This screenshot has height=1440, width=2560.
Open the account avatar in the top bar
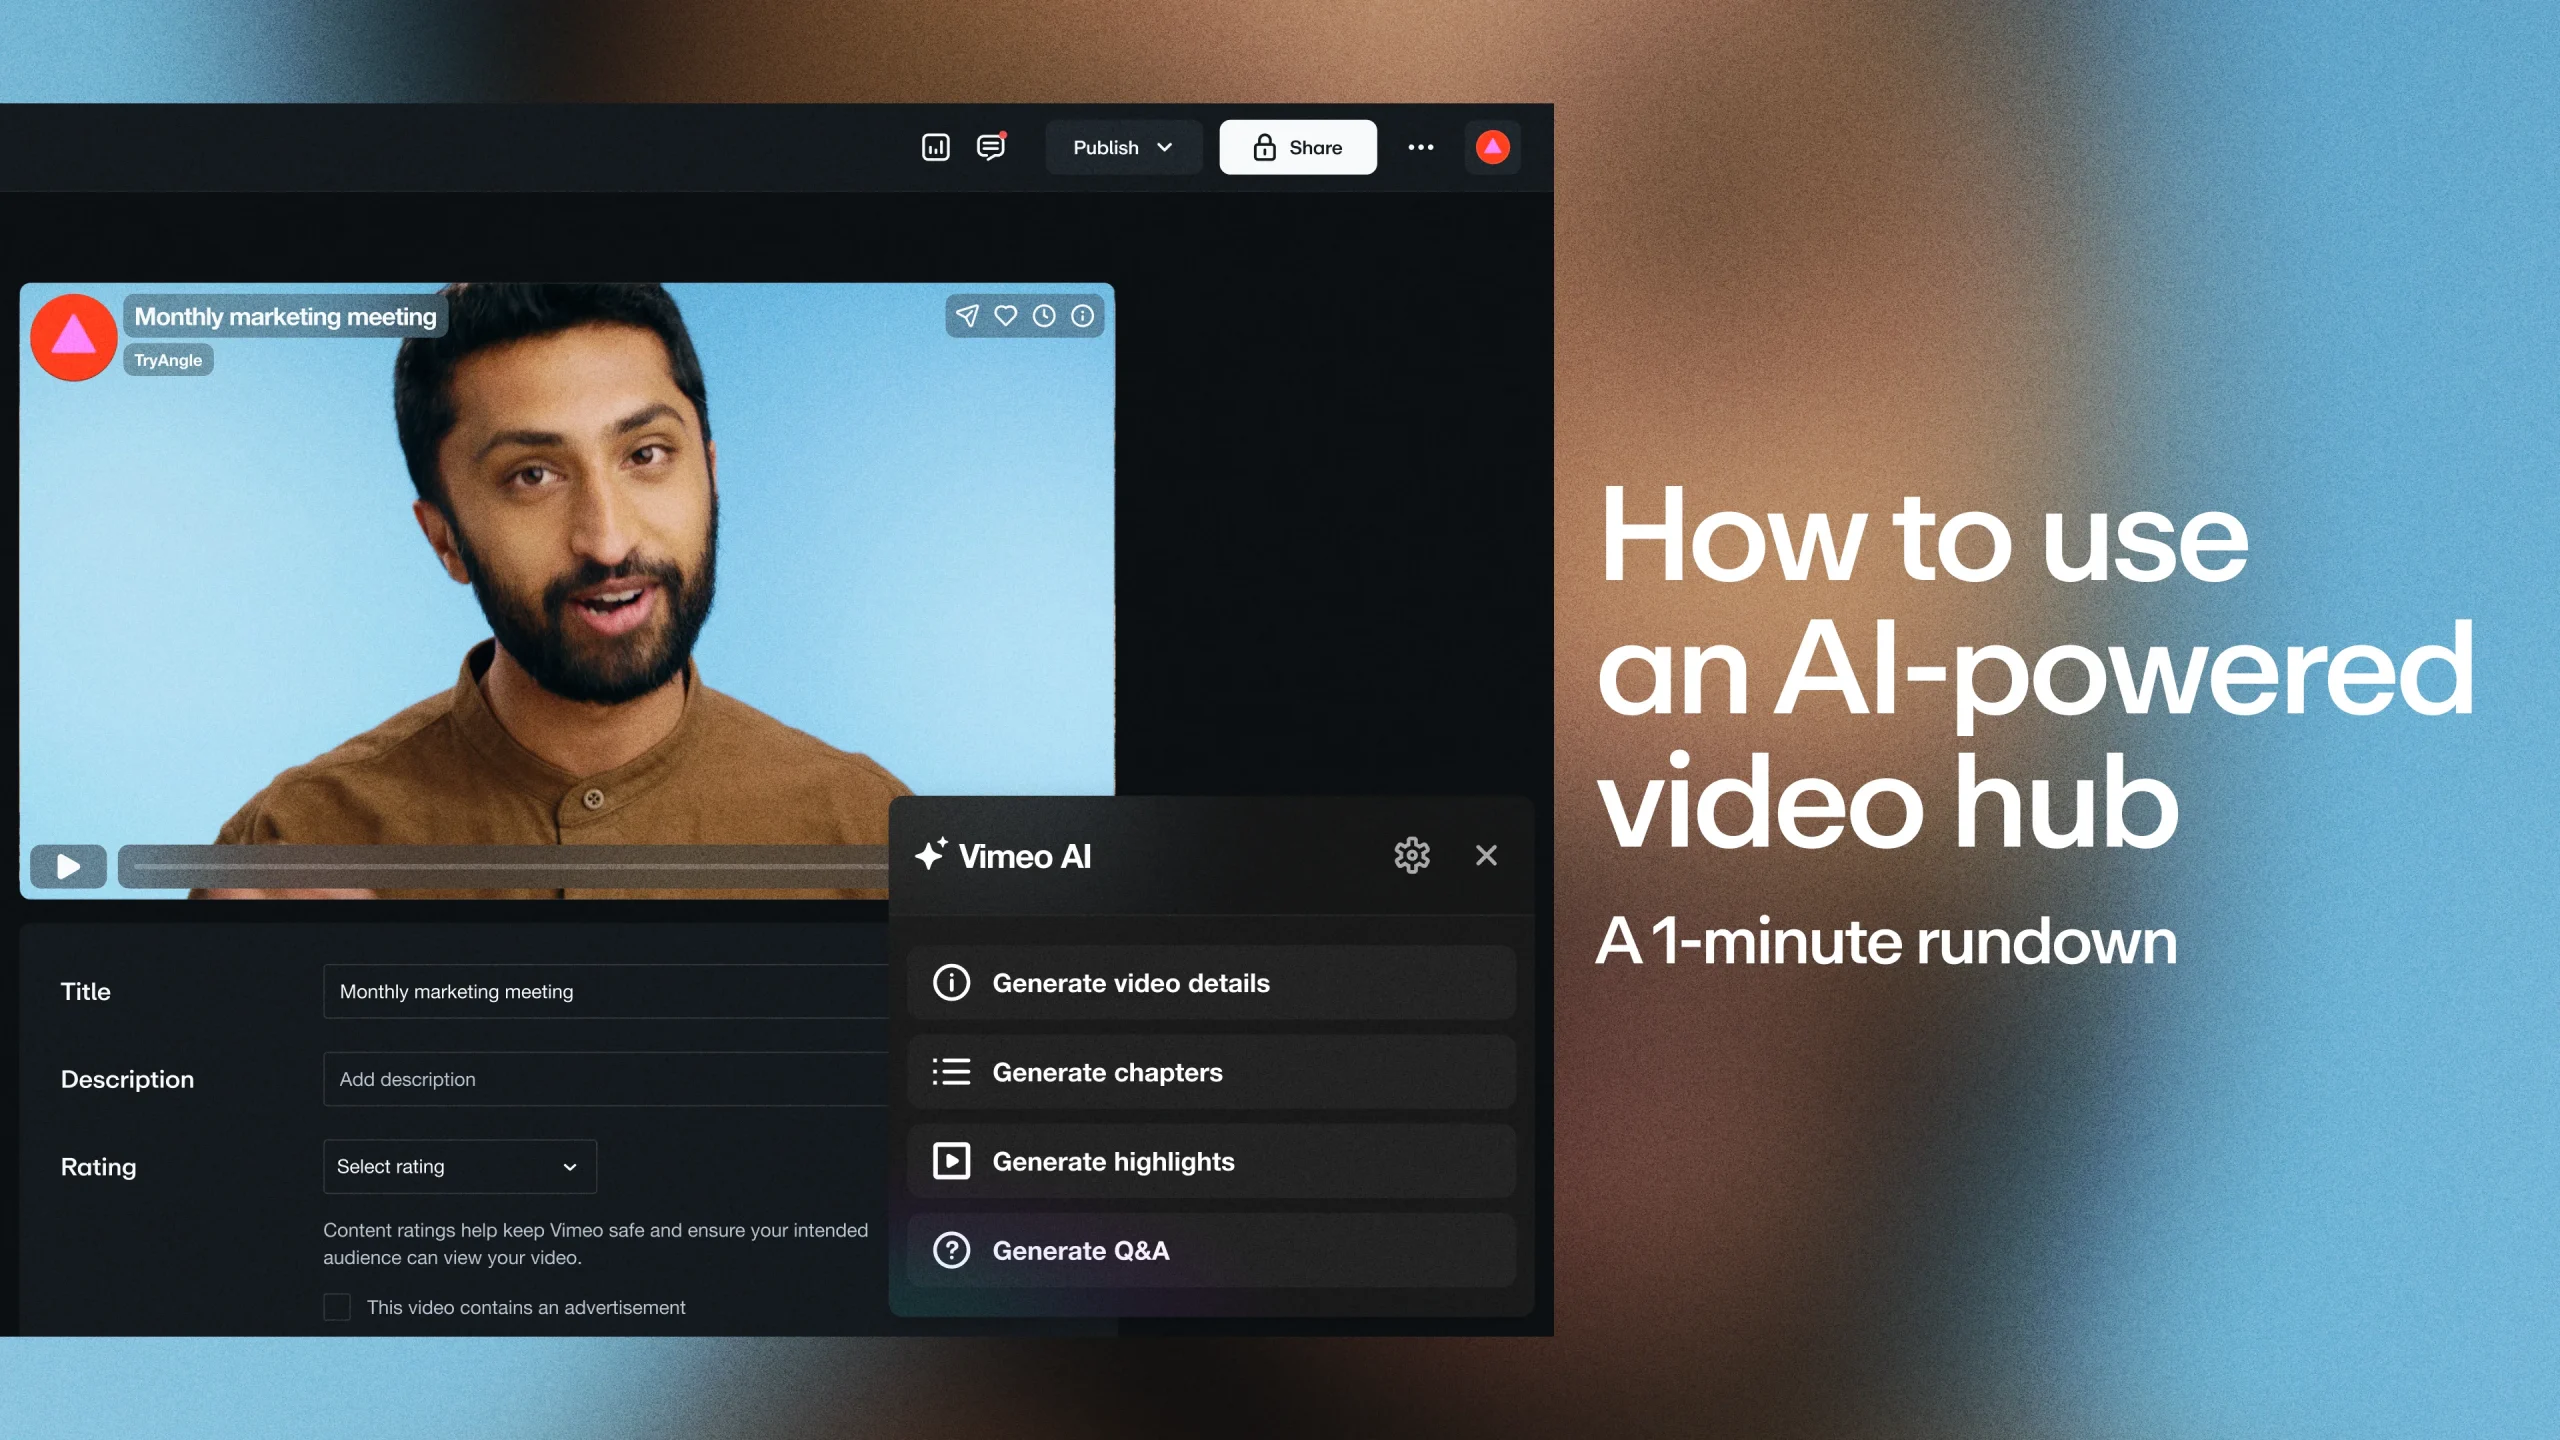[x=1493, y=147]
